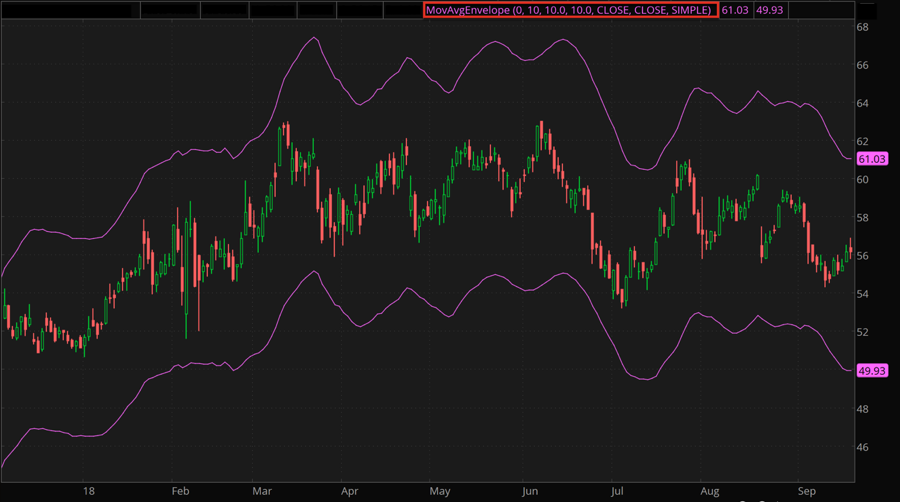Viewport: 900px width, 502px height.
Task: Click the Jun label on time axis
Action: 530,492
